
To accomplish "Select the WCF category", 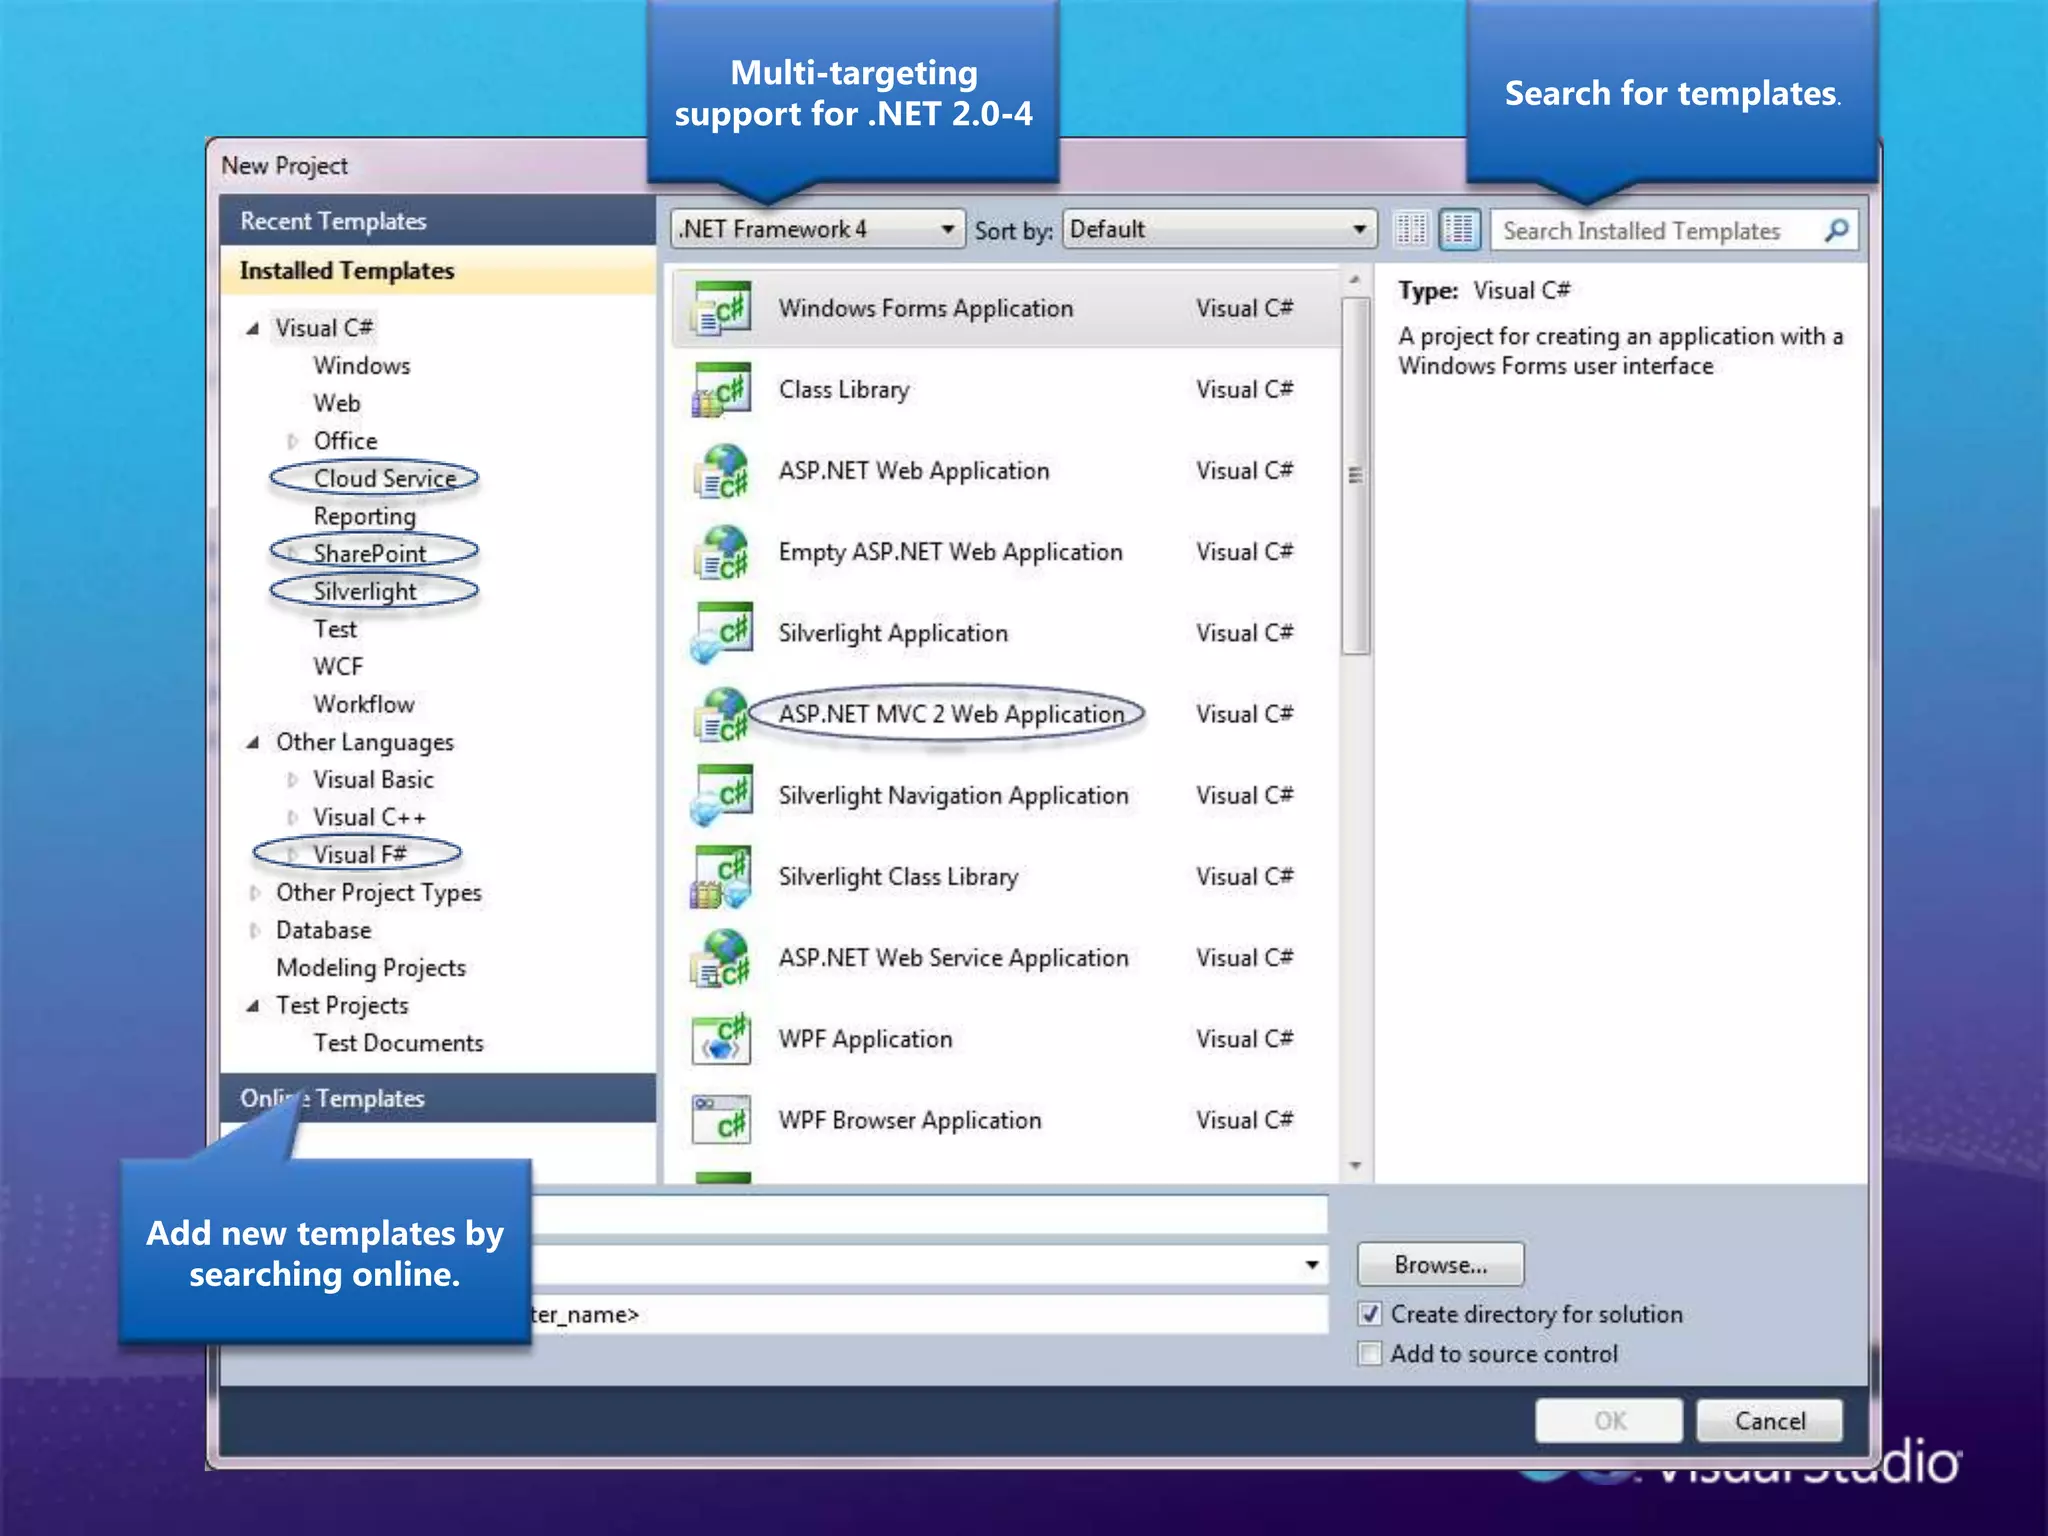I will click(338, 667).
